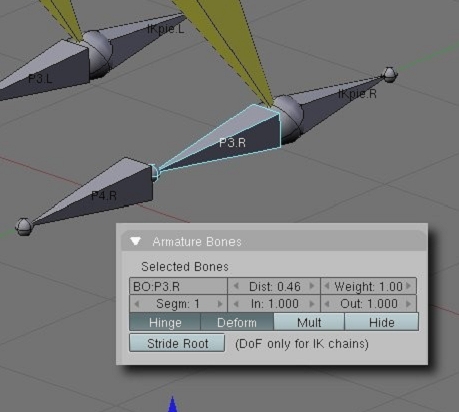Viewport: 459px width, 412px height.
Task: Click the Segm: 1 value field
Action: click(x=178, y=304)
